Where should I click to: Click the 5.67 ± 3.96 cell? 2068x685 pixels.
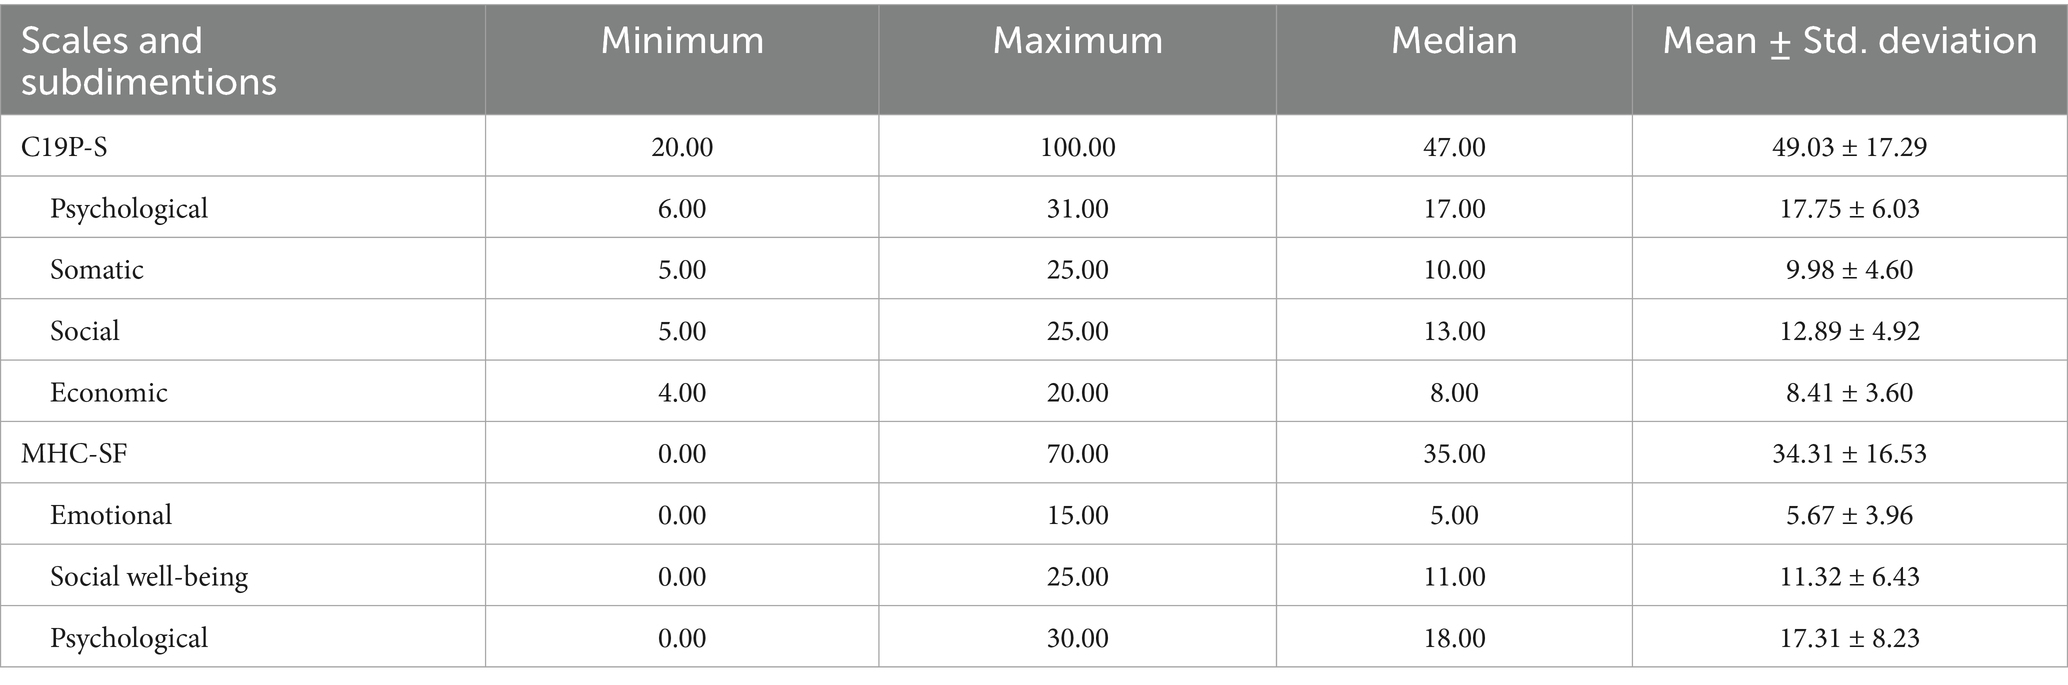(1849, 515)
